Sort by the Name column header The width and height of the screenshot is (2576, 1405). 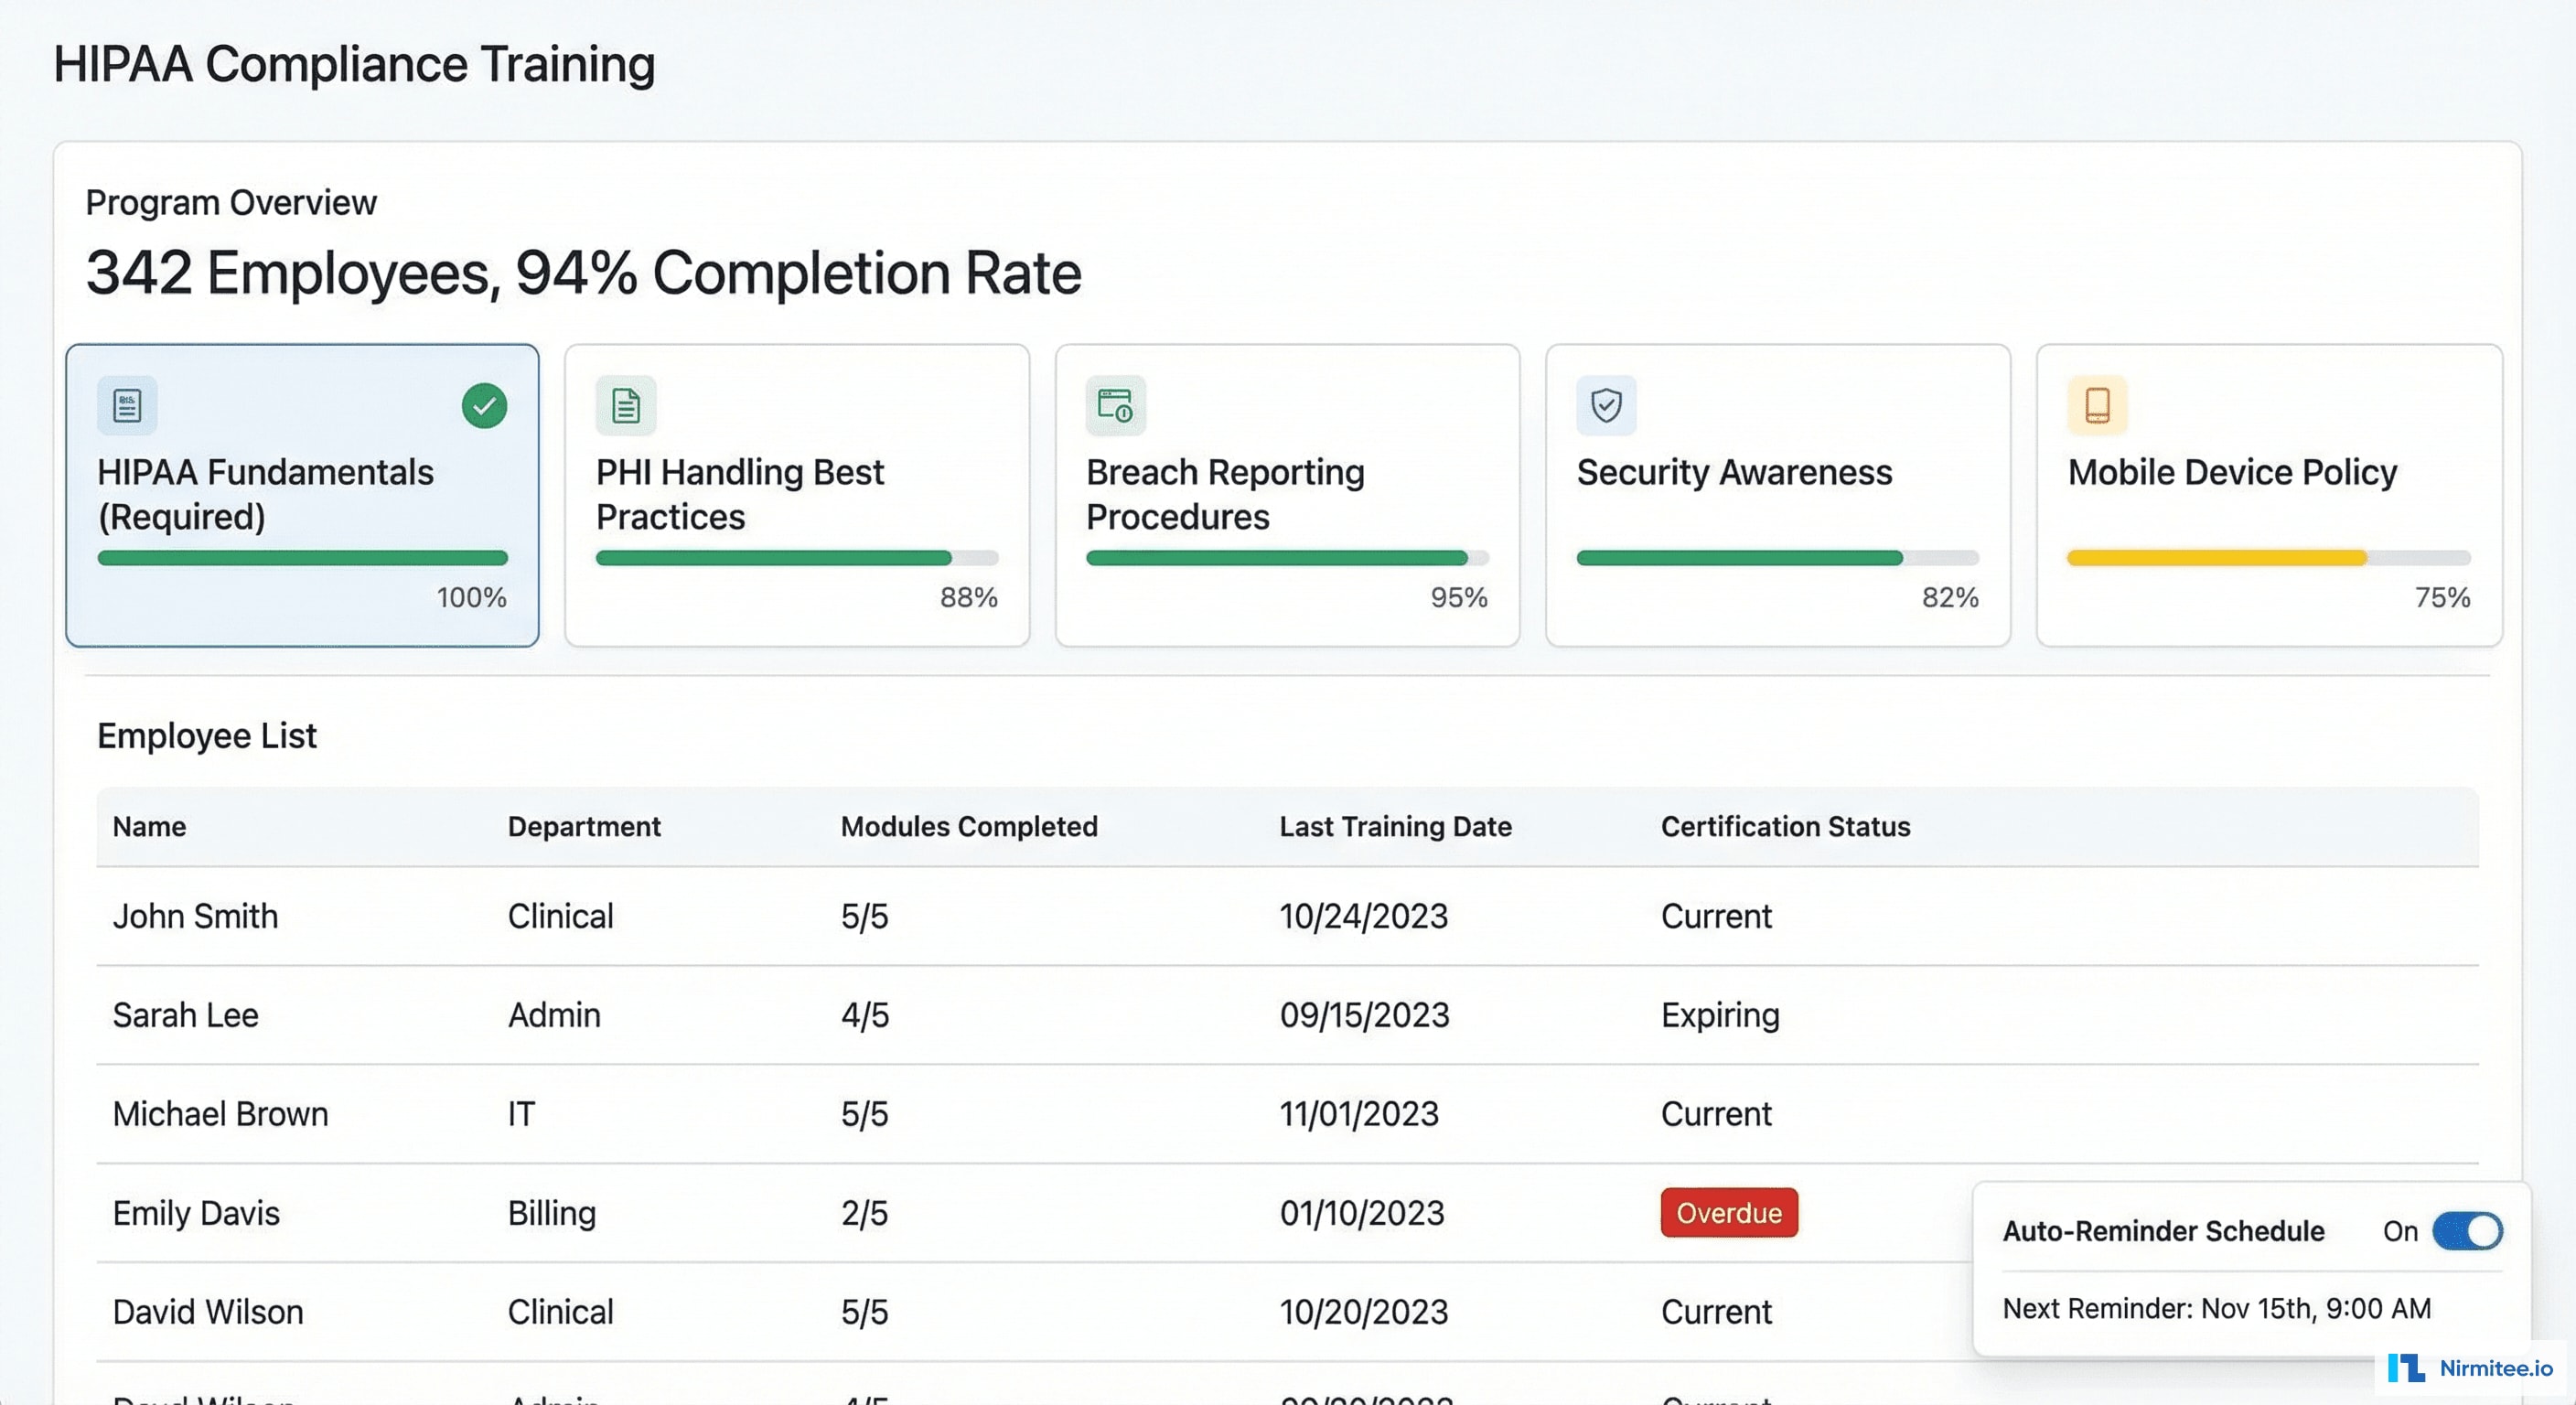(x=148, y=826)
